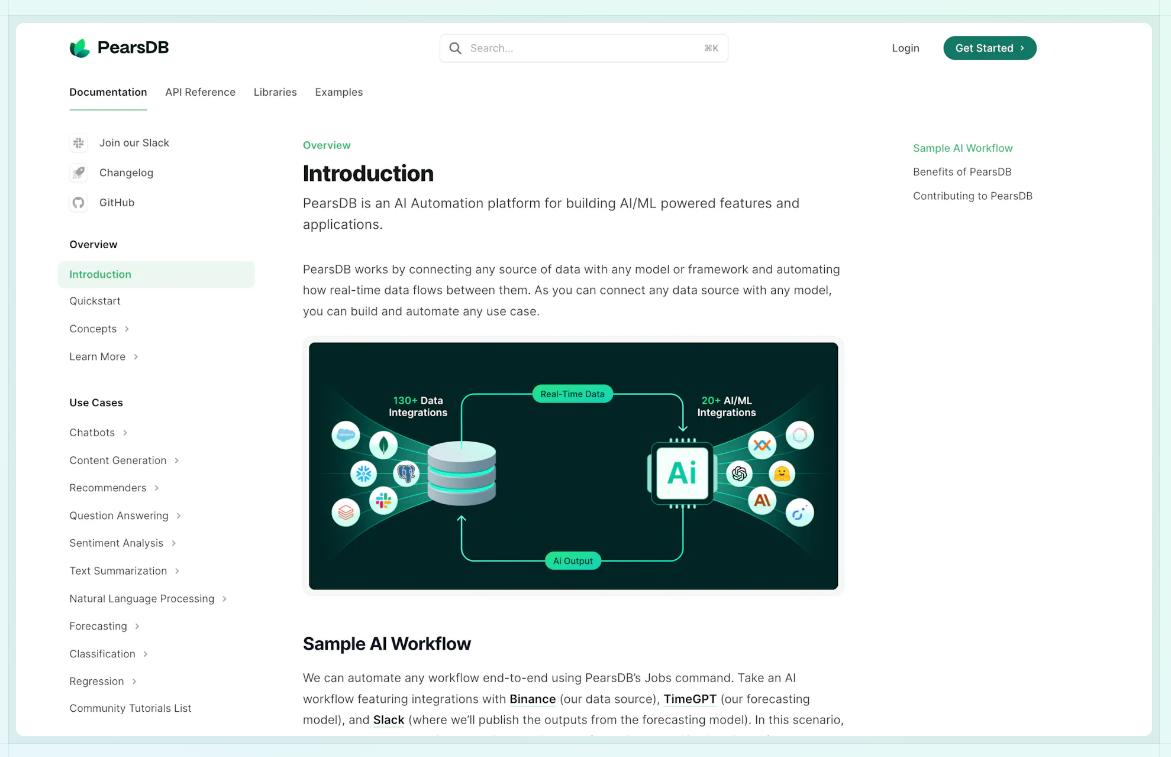
Task: Open the Examples tab
Action: coord(339,92)
